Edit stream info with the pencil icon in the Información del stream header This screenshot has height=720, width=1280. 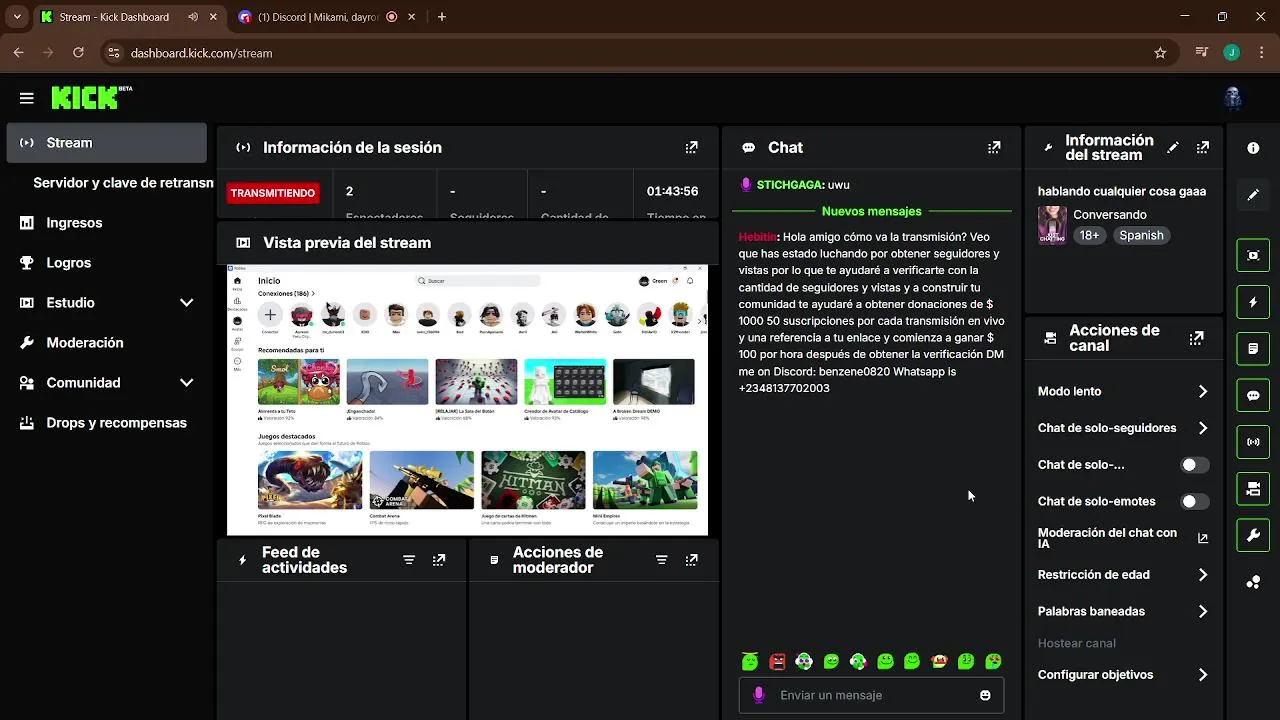[1173, 147]
